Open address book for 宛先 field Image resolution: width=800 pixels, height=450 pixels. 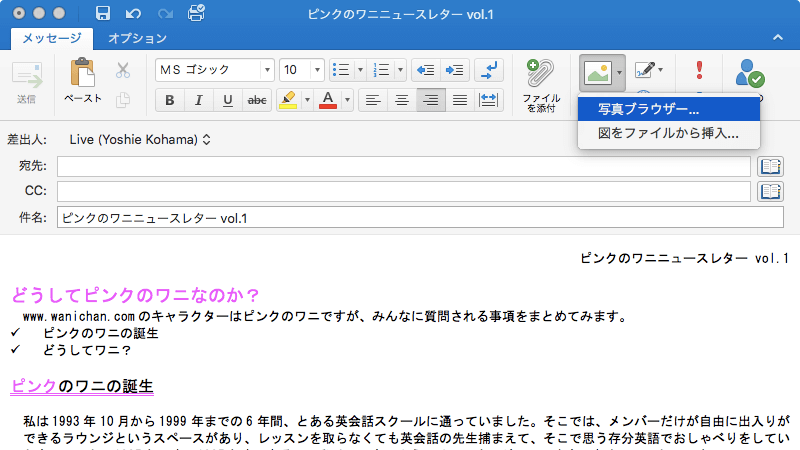pos(770,166)
